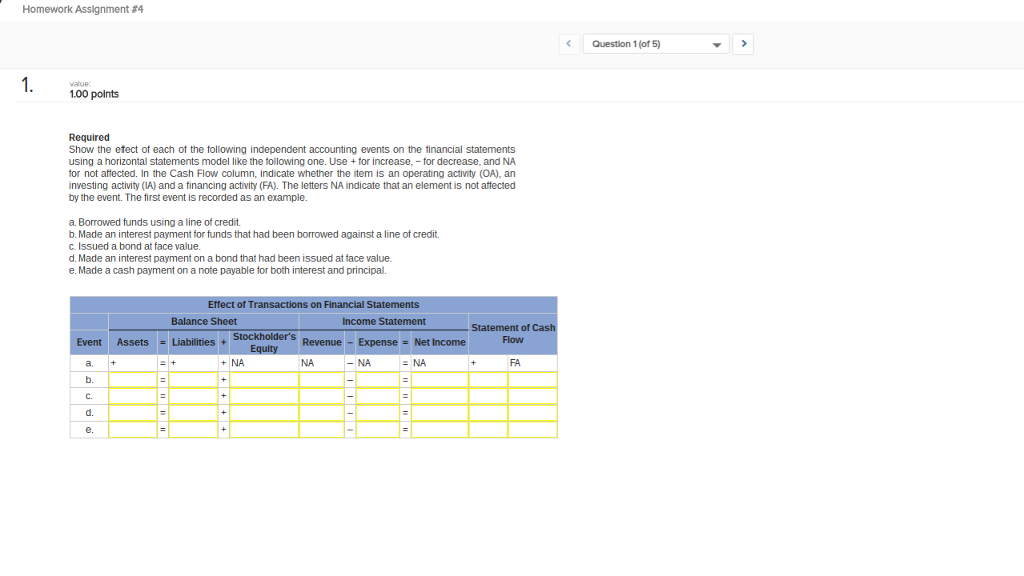Click the Stockholder's Equity cell for event b
The image size is (1024, 576).
264,379
